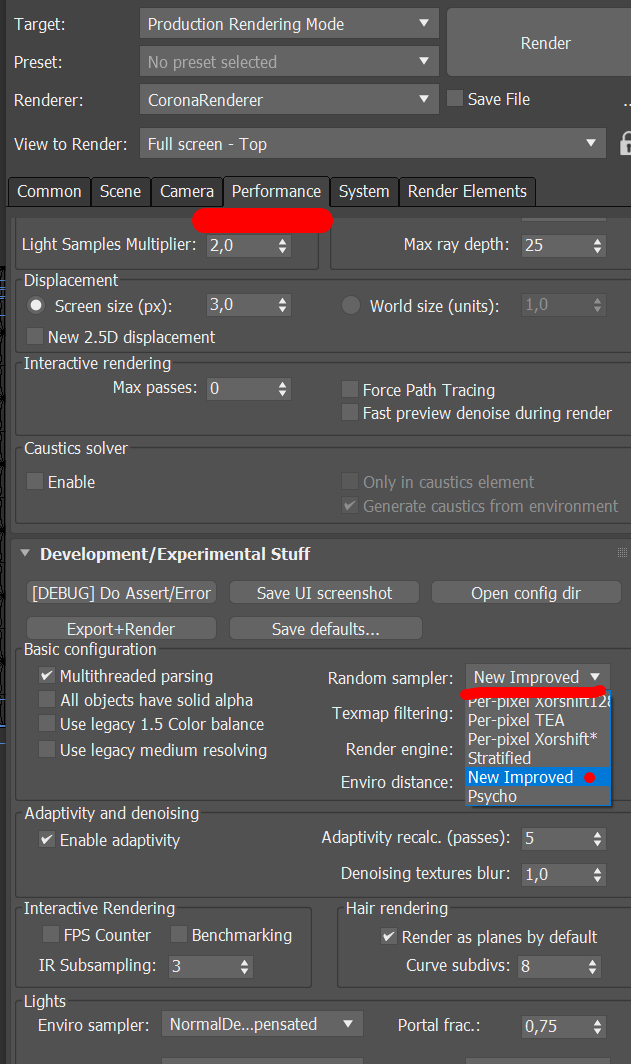
Task: Switch to the Common tab
Action: tap(49, 191)
